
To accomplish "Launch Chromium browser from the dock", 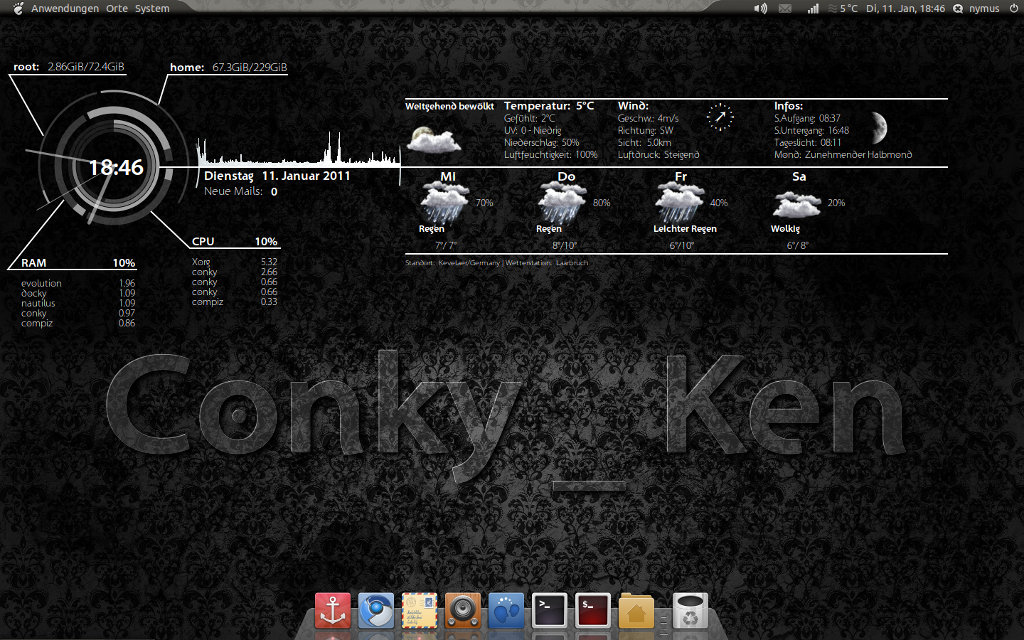I will point(376,611).
